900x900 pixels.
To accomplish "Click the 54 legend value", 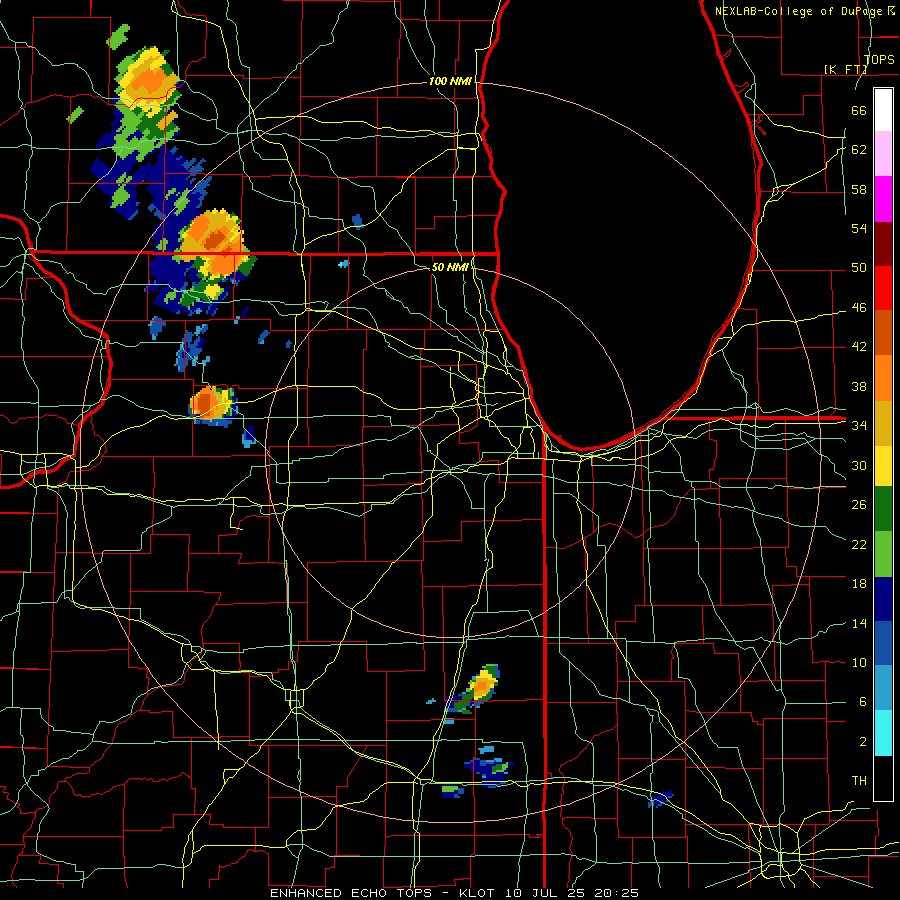I will click(859, 228).
